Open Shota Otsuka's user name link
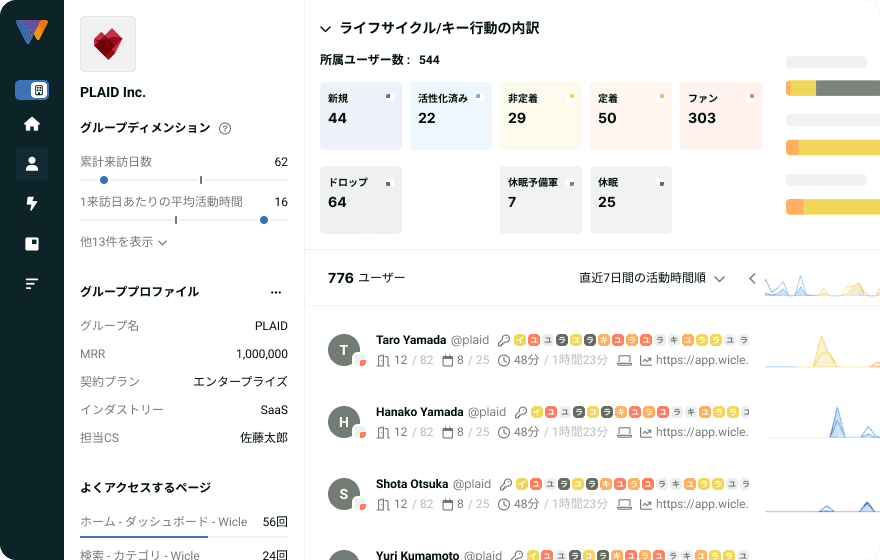 point(412,484)
